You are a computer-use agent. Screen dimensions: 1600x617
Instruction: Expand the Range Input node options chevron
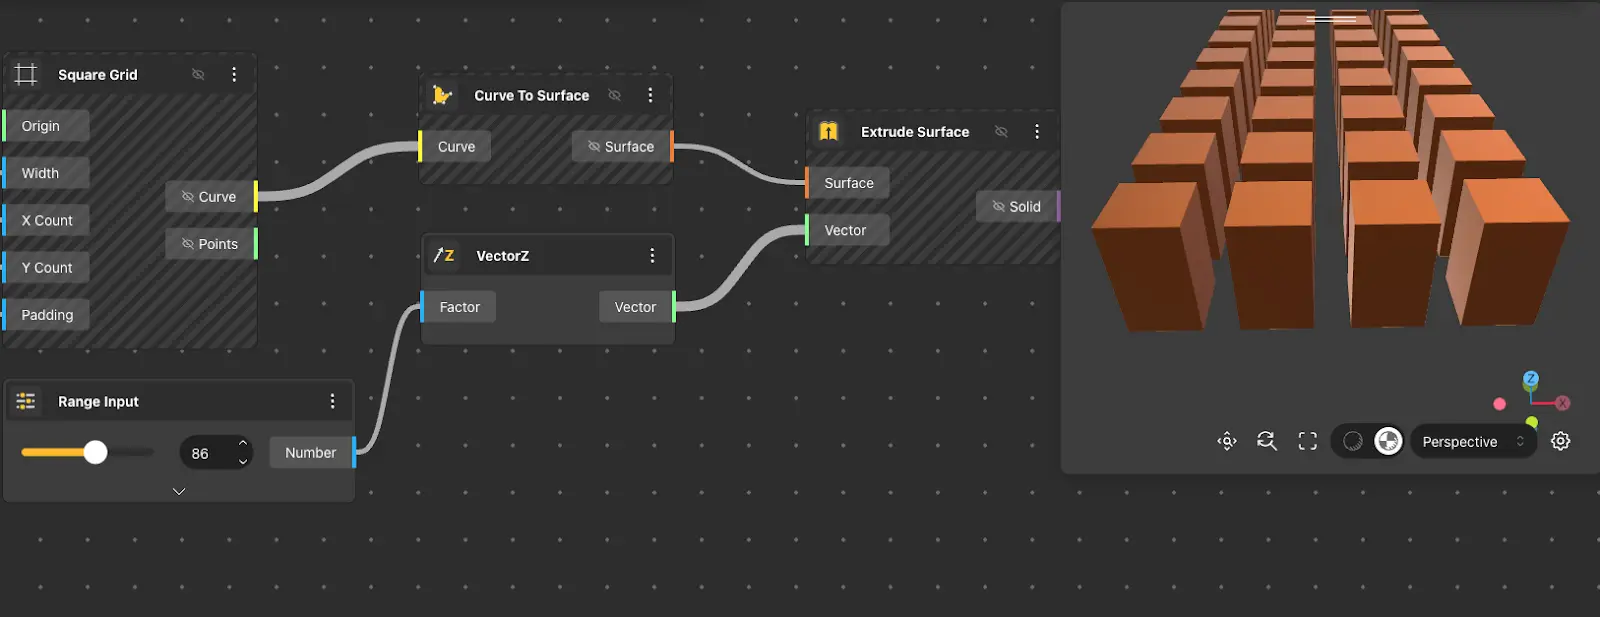(x=179, y=491)
